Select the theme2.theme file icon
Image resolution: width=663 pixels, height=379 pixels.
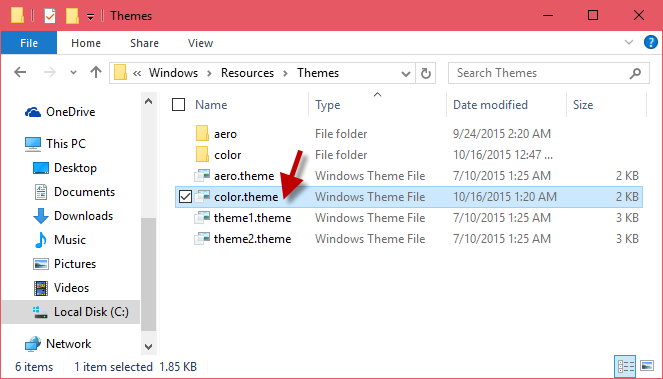coord(202,239)
